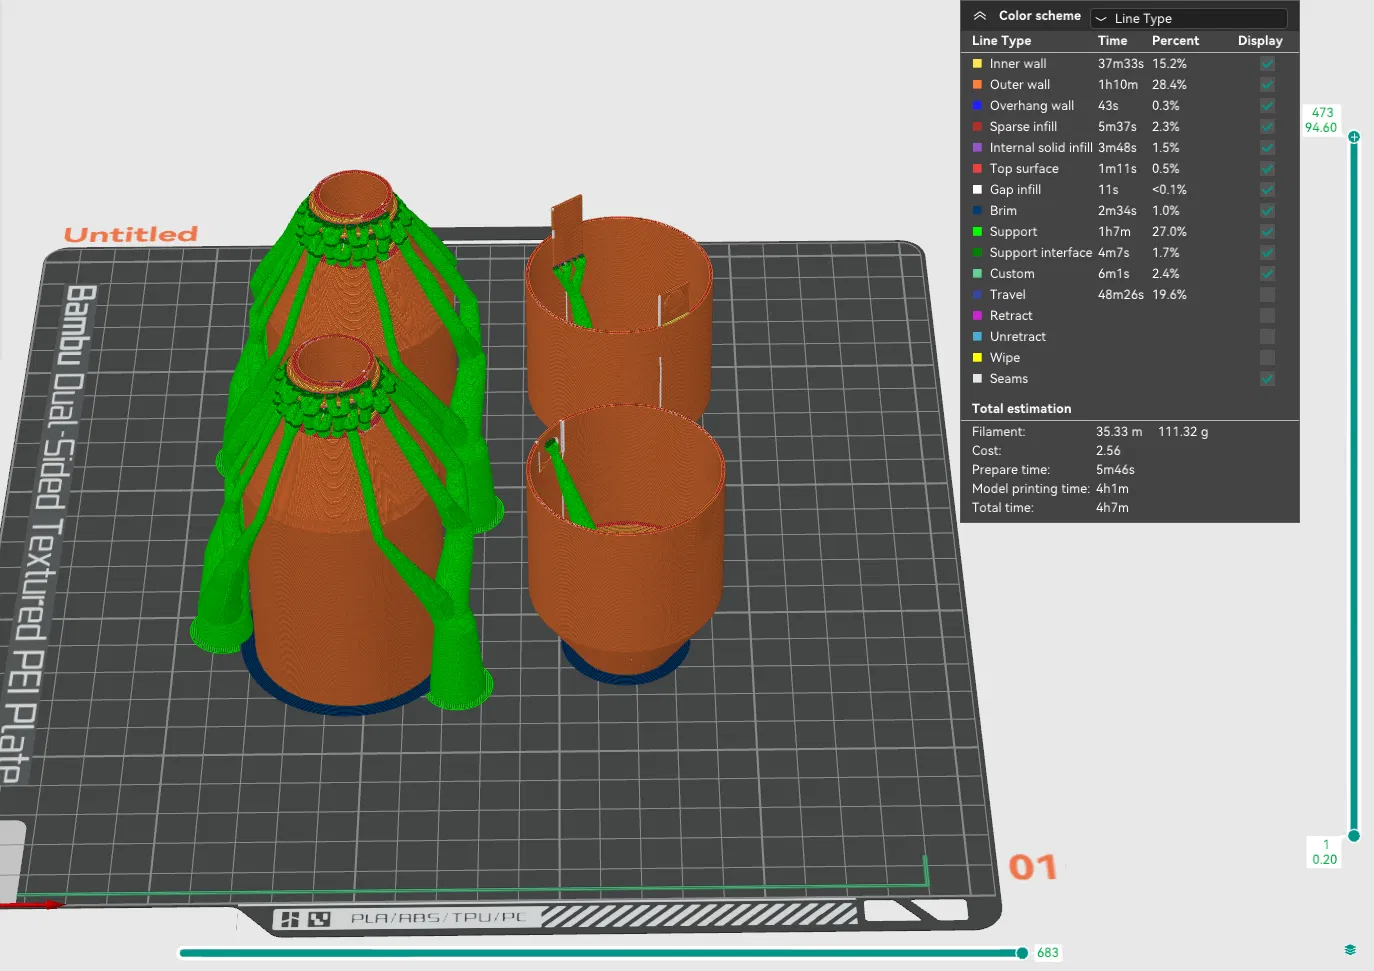Viewport: 1374px width, 971px height.
Task: Click the Untitled plate name label
Action: [131, 234]
